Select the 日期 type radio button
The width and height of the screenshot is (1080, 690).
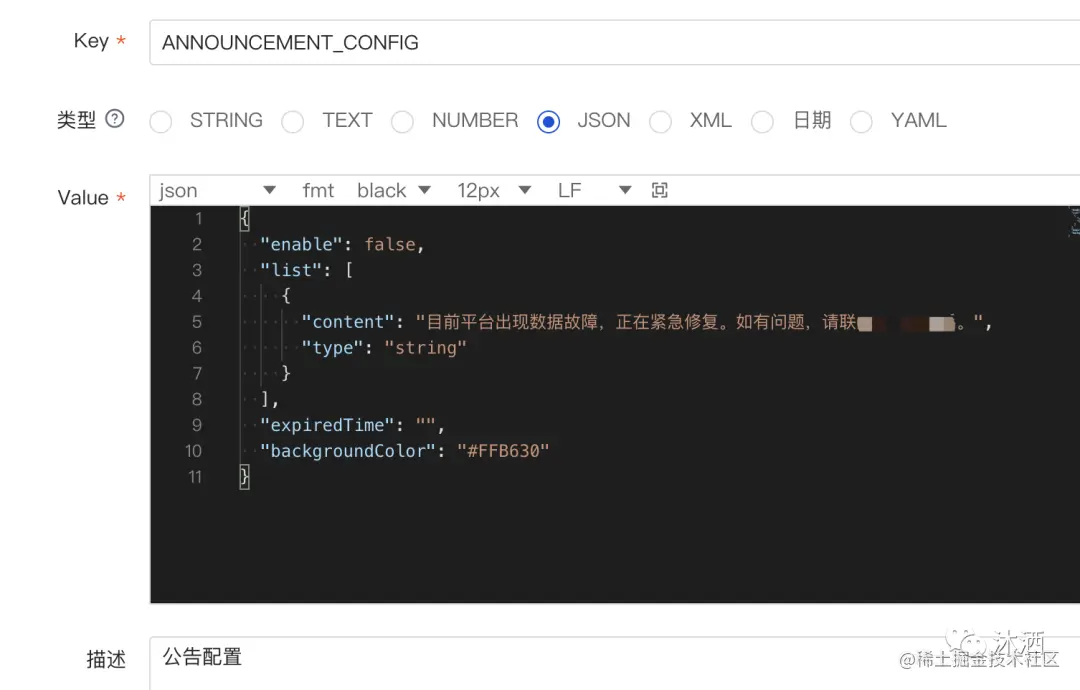[762, 122]
